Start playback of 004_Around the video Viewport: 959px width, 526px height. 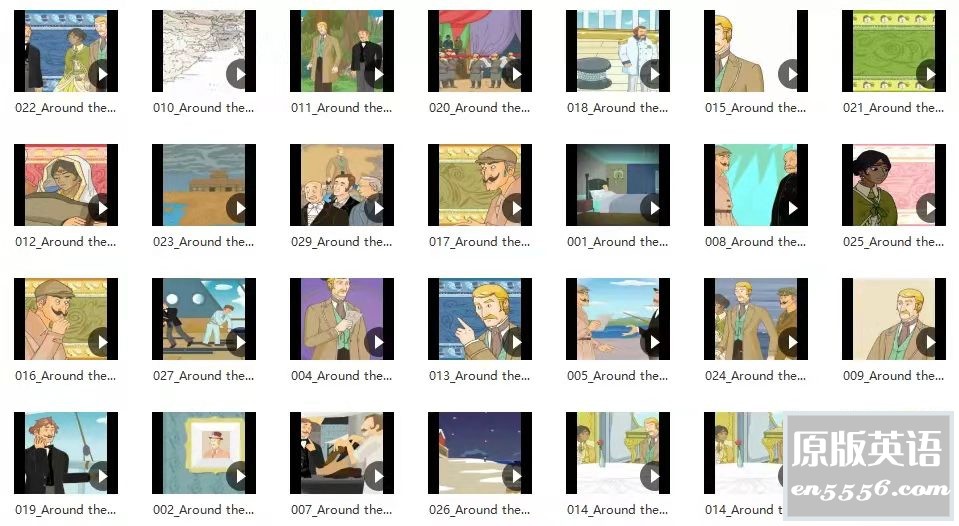point(376,342)
